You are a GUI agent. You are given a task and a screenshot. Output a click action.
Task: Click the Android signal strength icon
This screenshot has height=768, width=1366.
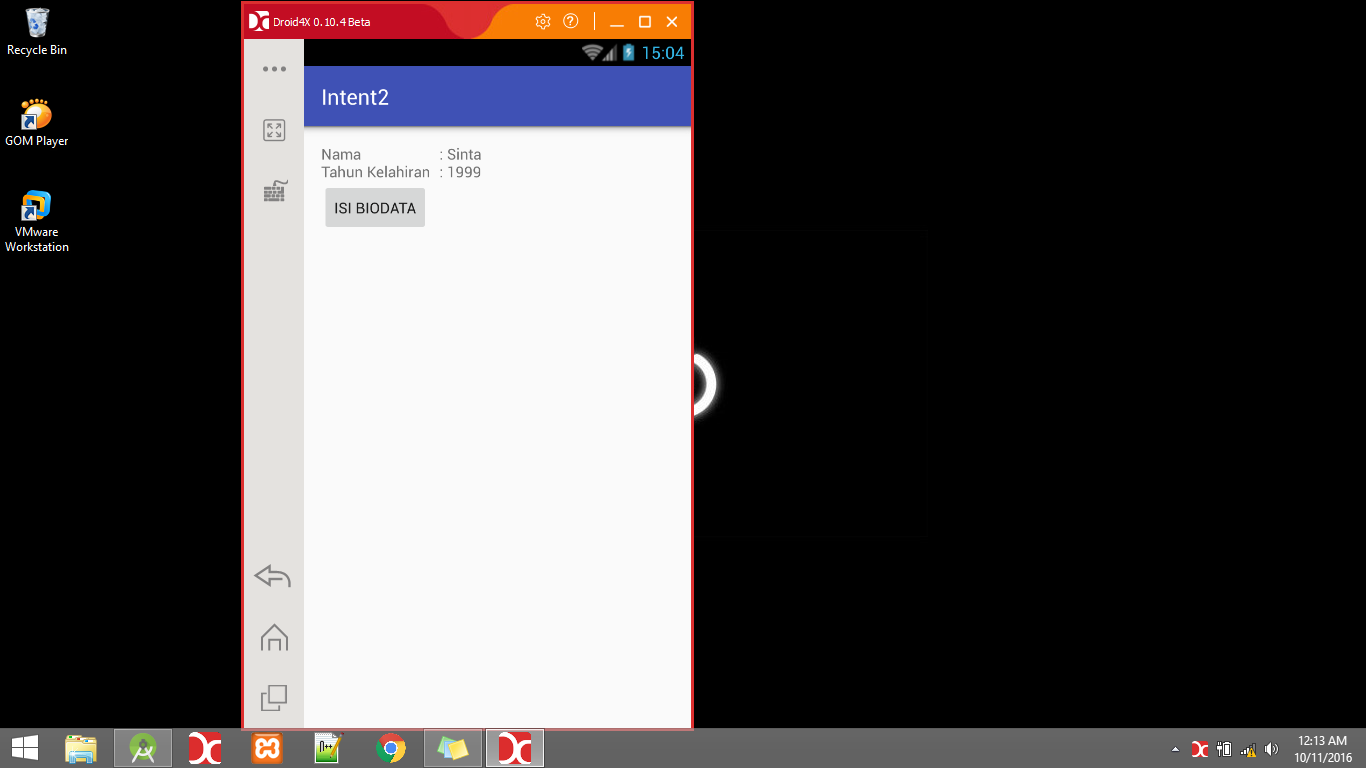pyautogui.click(x=609, y=53)
